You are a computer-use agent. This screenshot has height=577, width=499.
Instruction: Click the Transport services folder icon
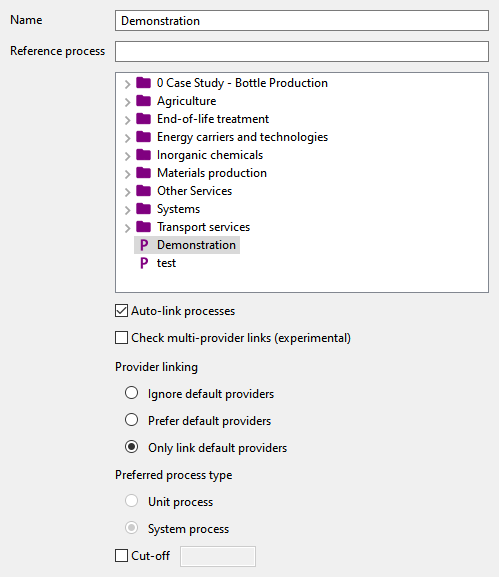click(x=144, y=227)
